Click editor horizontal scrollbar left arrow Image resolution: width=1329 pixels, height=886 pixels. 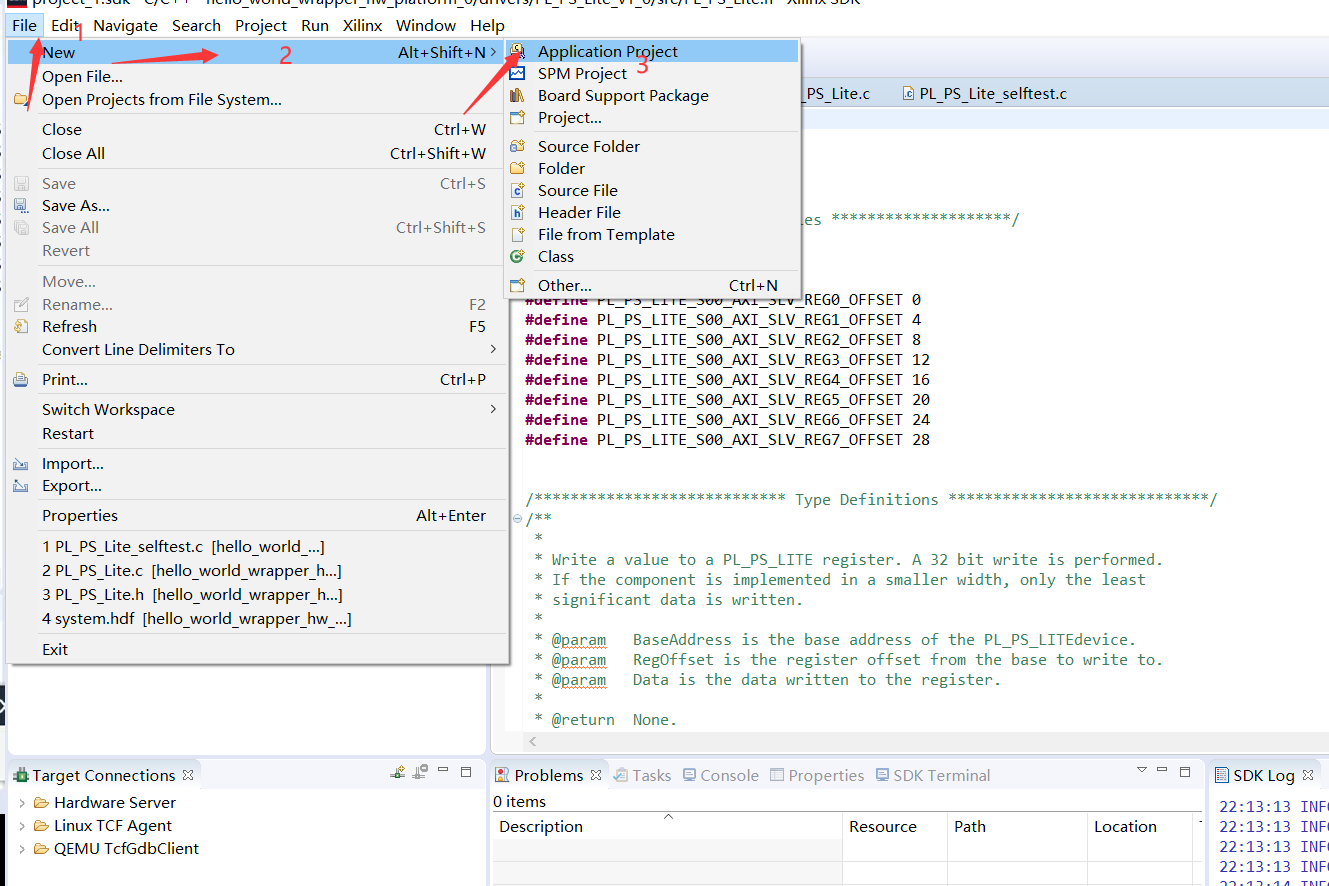click(x=533, y=742)
